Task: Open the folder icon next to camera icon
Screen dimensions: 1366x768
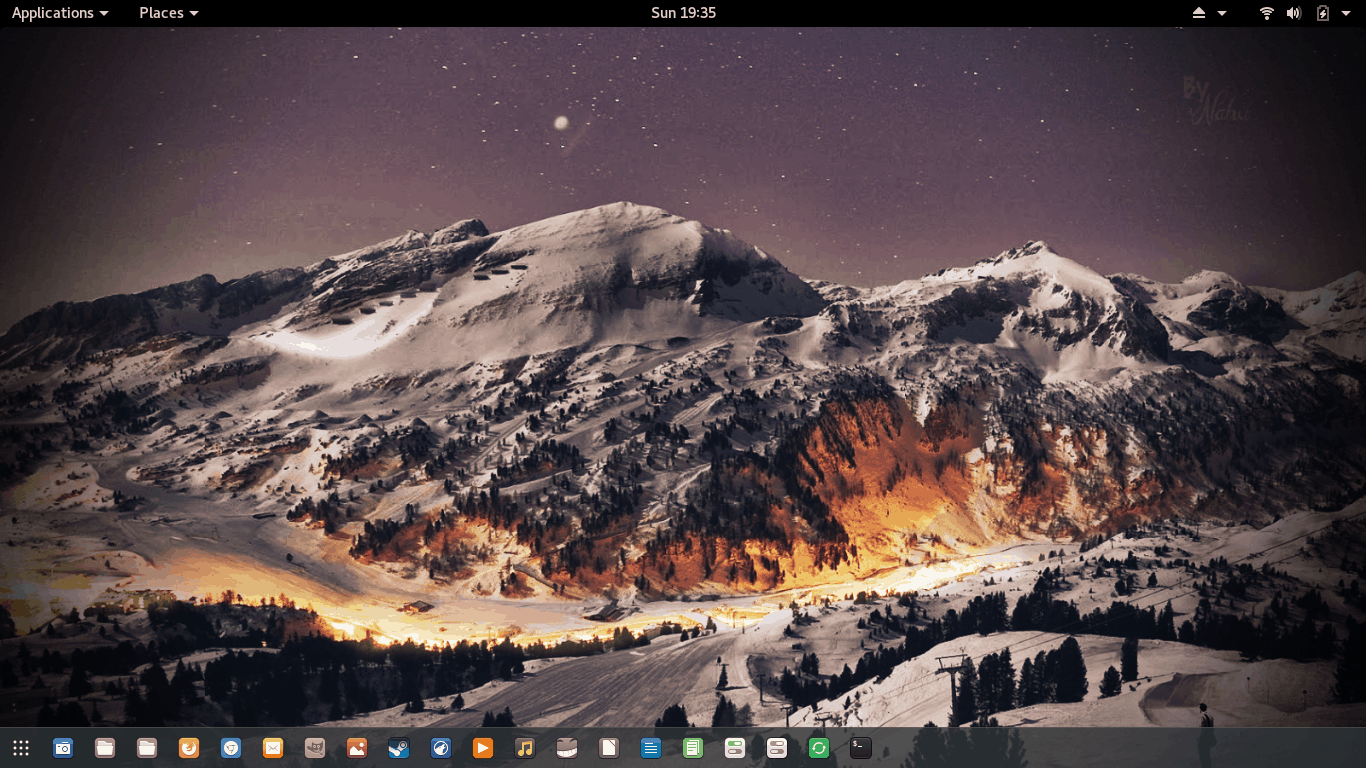Action: tap(105, 747)
